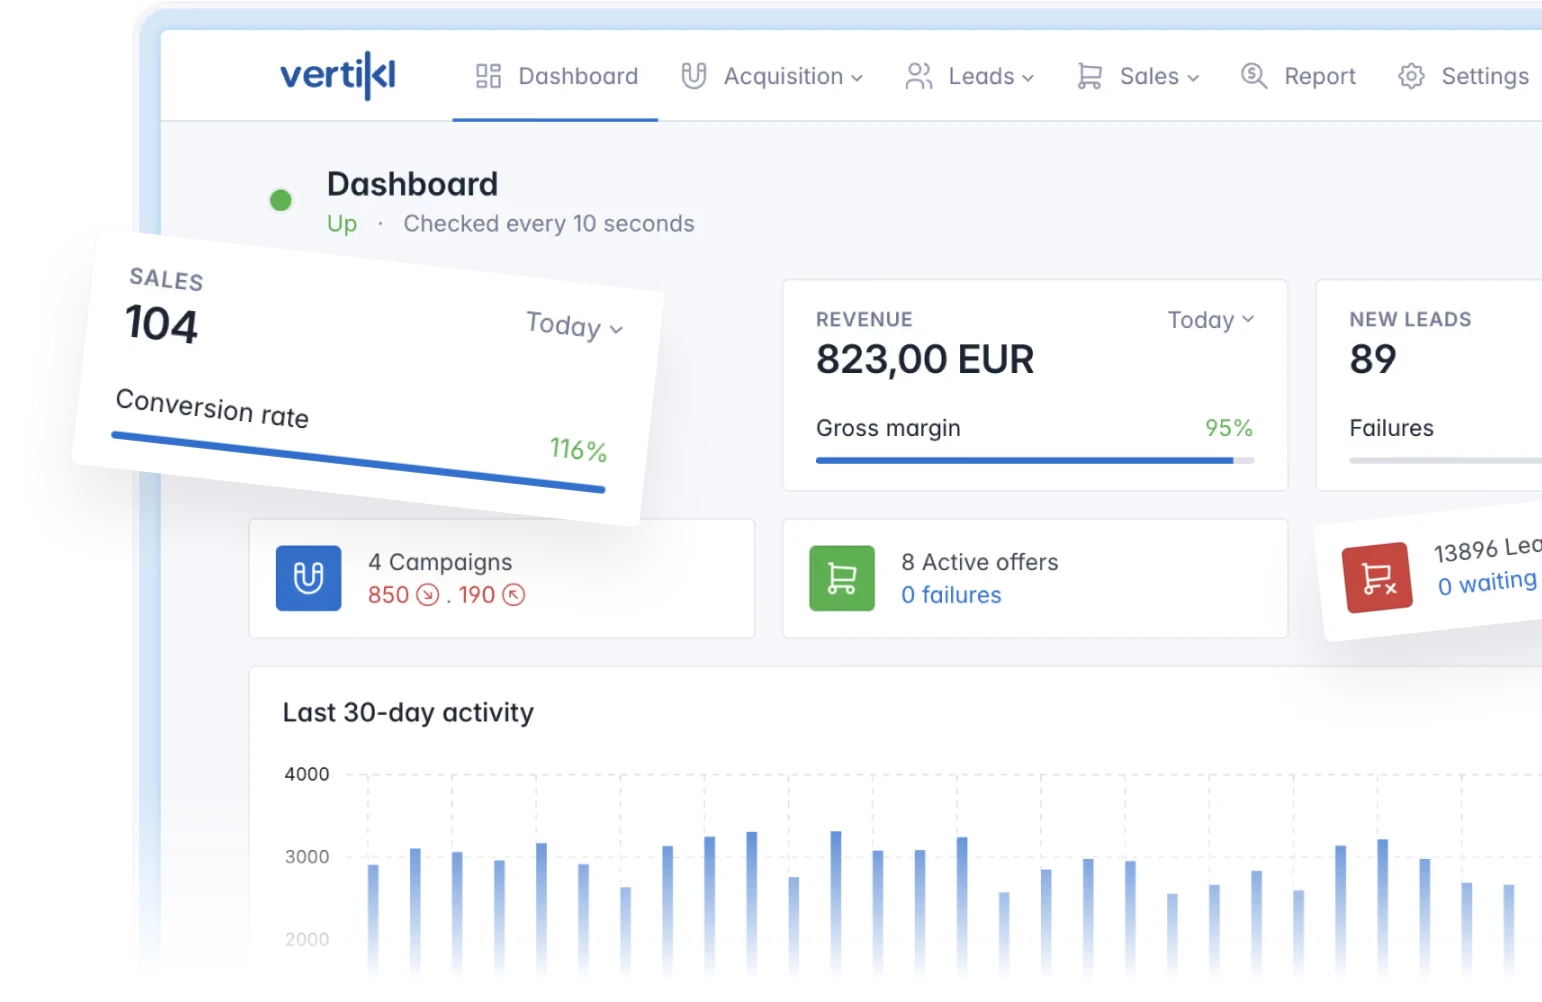The image size is (1542, 1002).
Task: Click the Leads people icon
Action: pyautogui.click(x=917, y=75)
